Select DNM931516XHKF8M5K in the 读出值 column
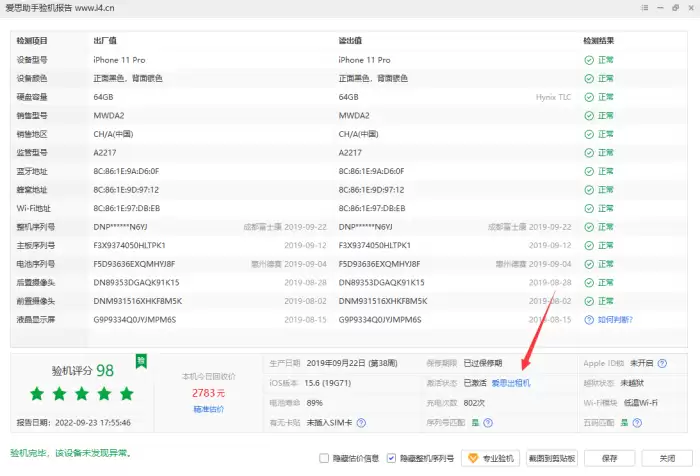 (383, 301)
